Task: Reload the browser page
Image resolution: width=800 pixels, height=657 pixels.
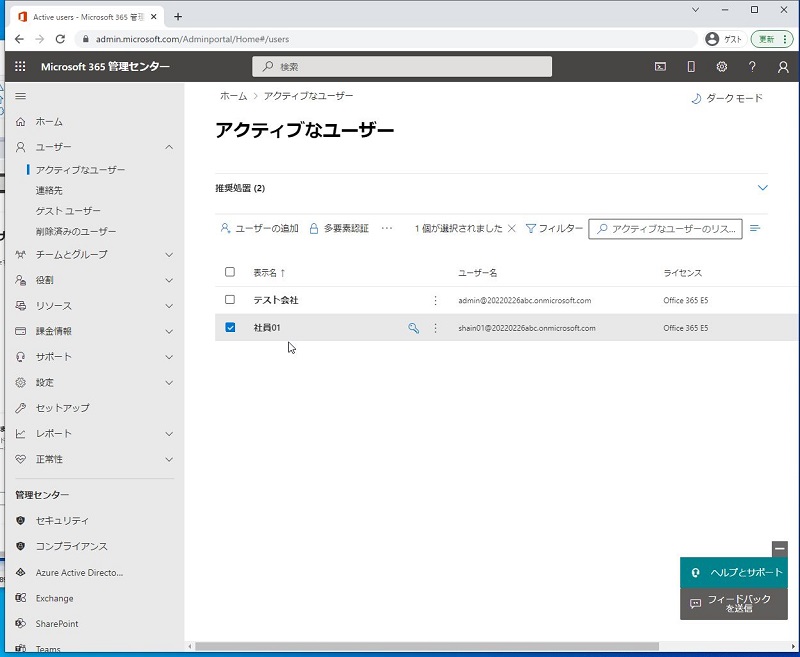Action: (60, 39)
